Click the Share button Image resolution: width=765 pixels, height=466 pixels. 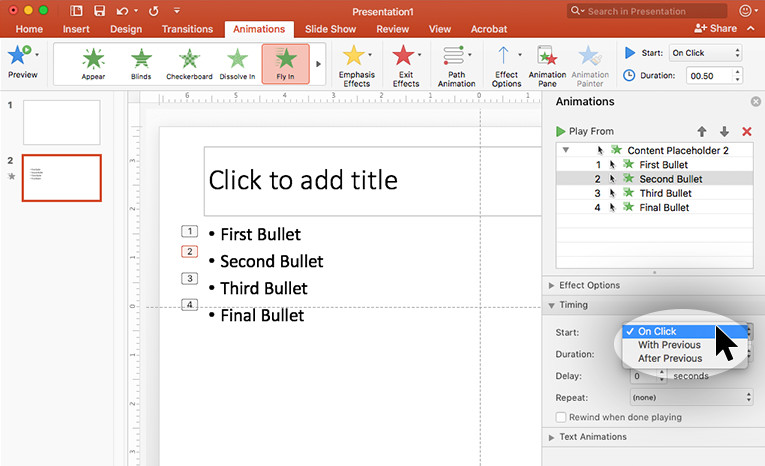click(715, 28)
